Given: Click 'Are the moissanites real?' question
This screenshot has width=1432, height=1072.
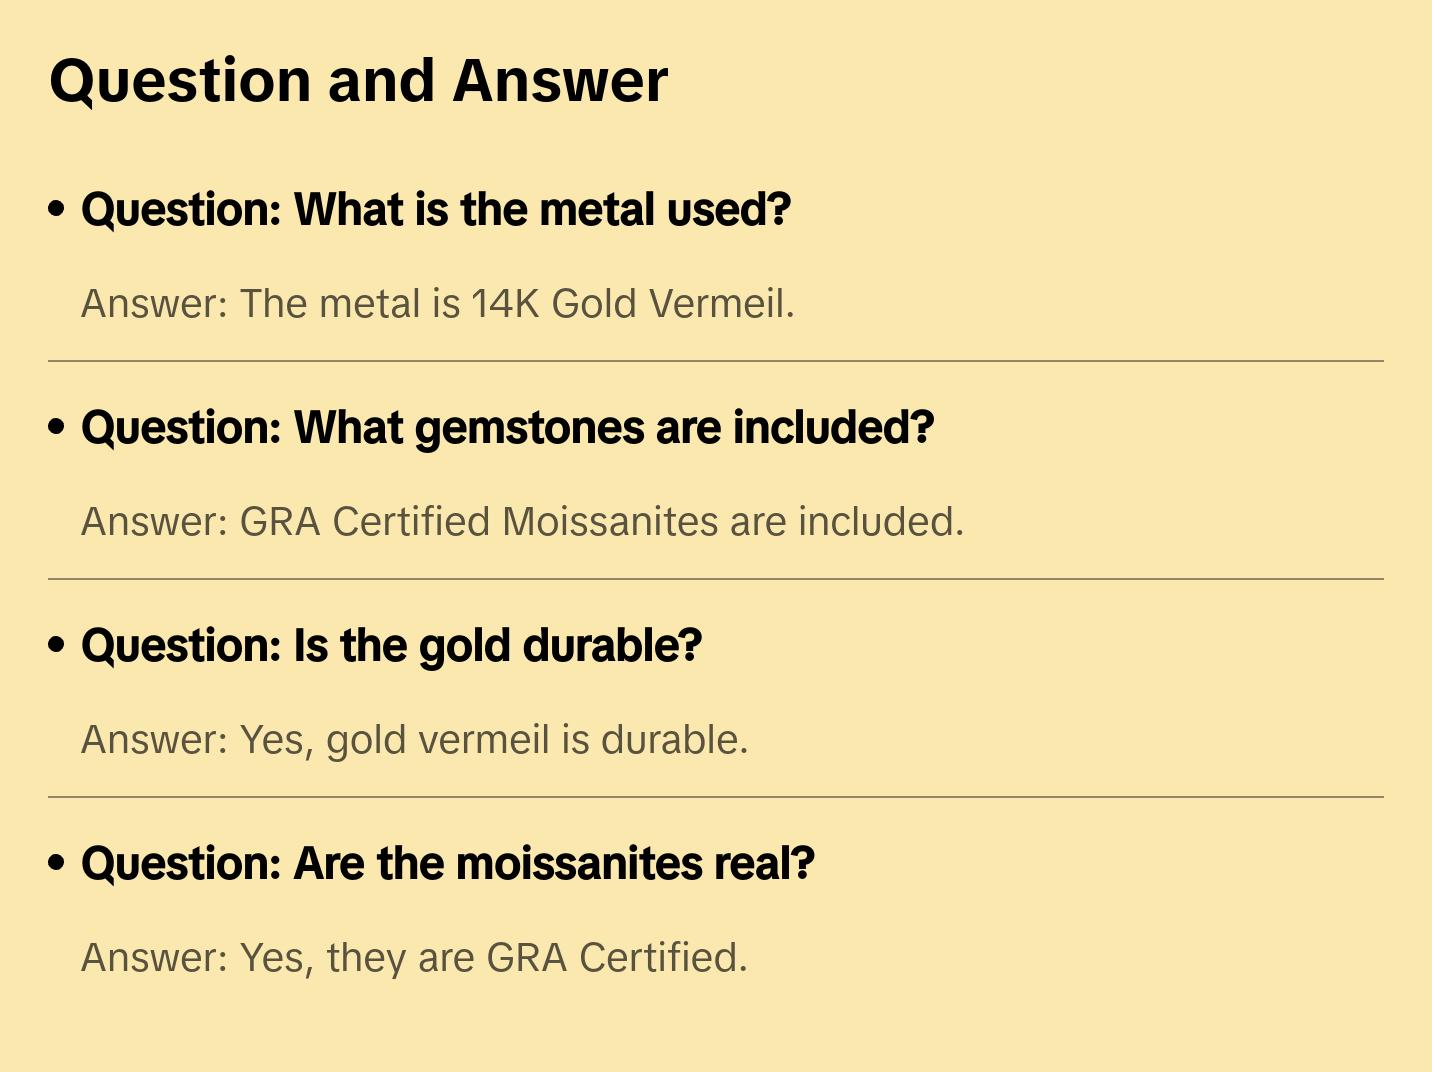Looking at the screenshot, I should (x=448, y=864).
